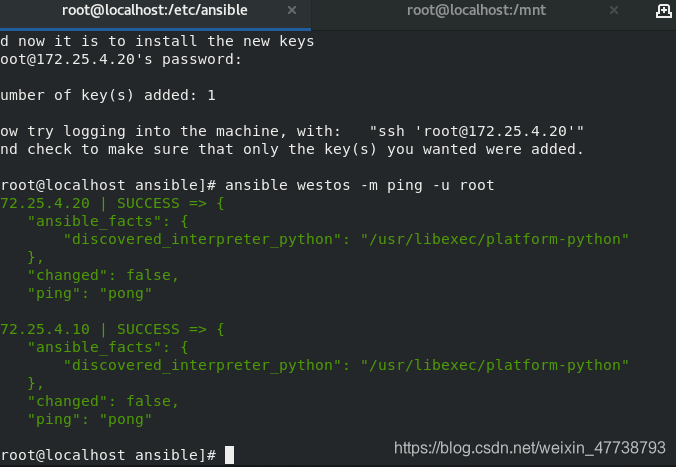The image size is (676, 467).
Task: Click the last root@localhost ansible prompt
Action: [108, 455]
